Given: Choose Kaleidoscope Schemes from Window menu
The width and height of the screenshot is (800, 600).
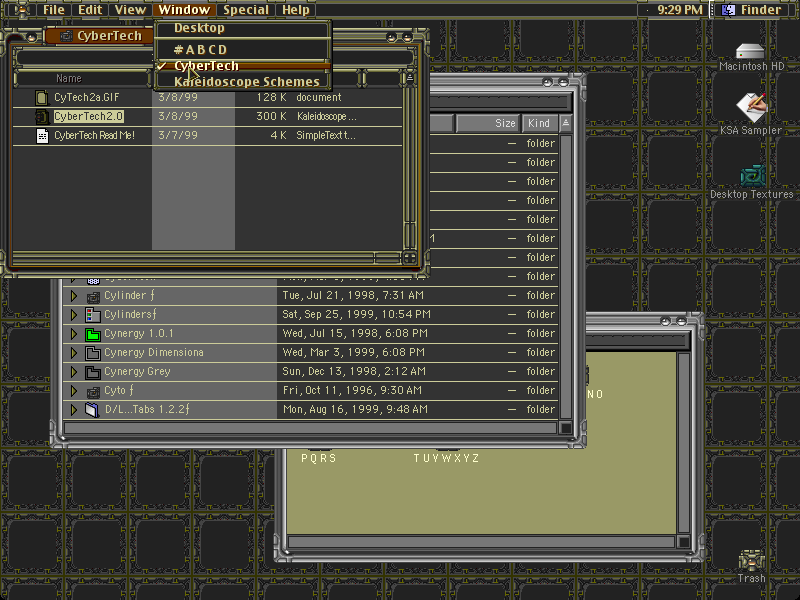Looking at the screenshot, I should pos(243,82).
